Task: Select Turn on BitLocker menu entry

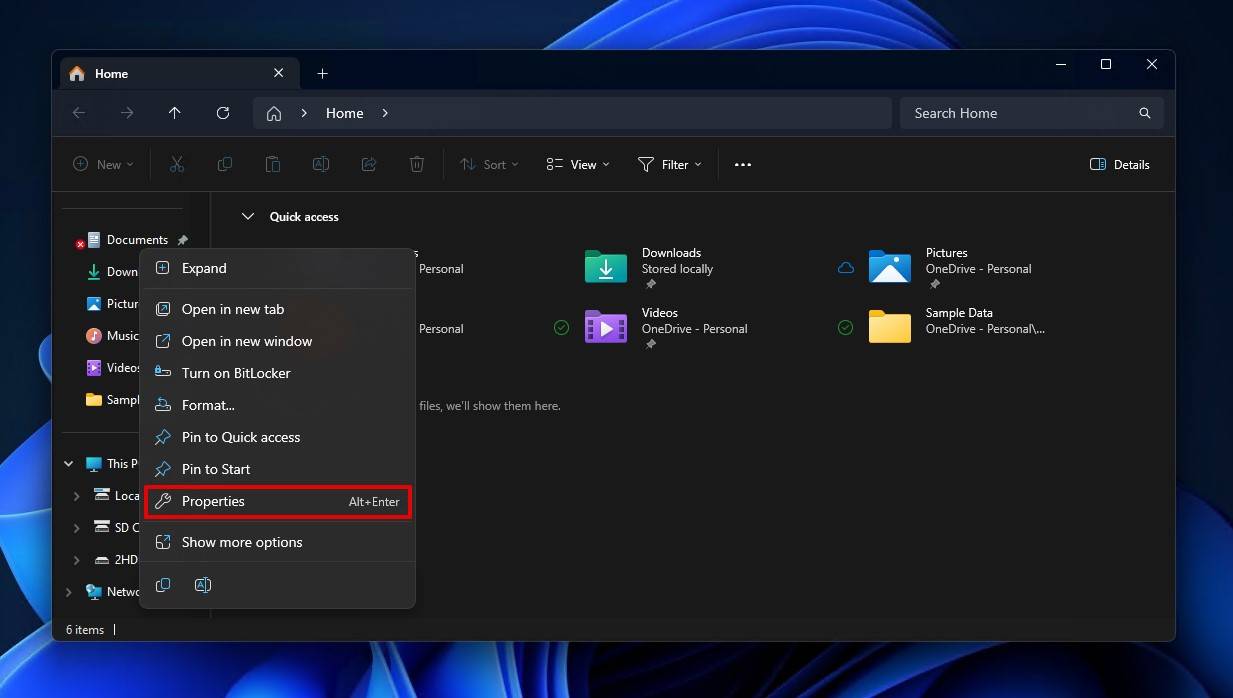Action: (x=236, y=373)
